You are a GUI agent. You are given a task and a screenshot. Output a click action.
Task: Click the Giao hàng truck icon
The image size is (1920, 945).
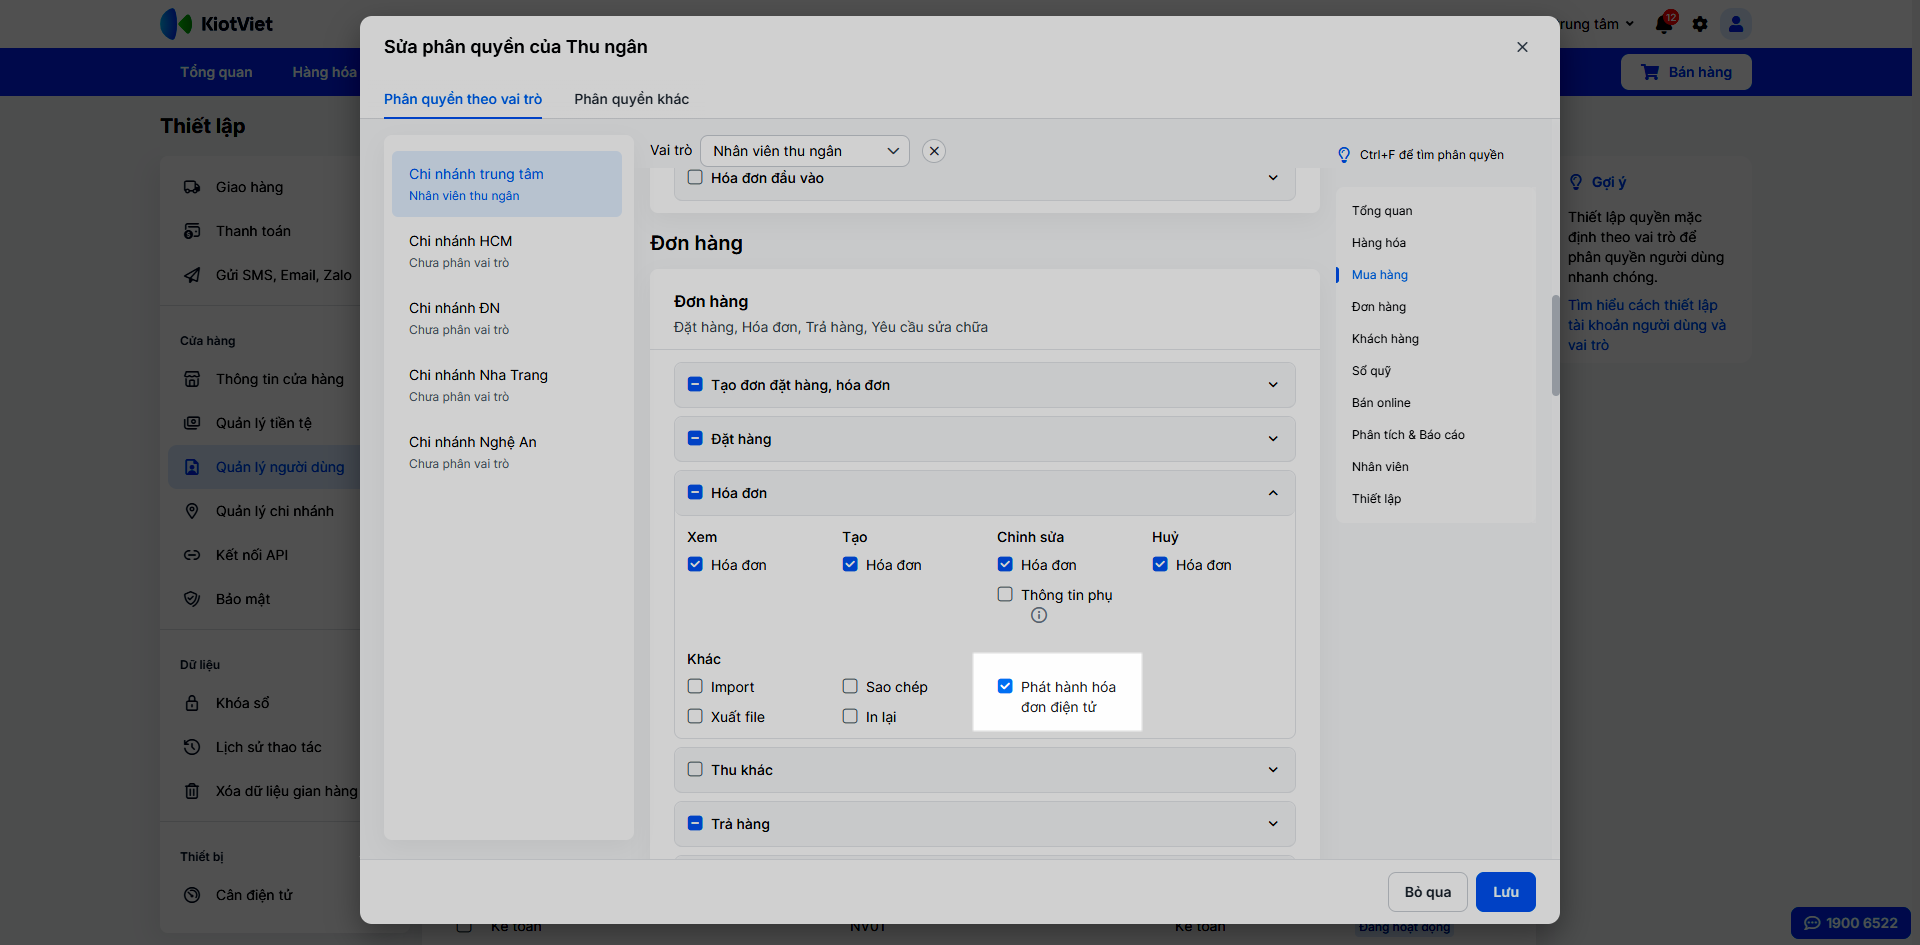coord(192,187)
